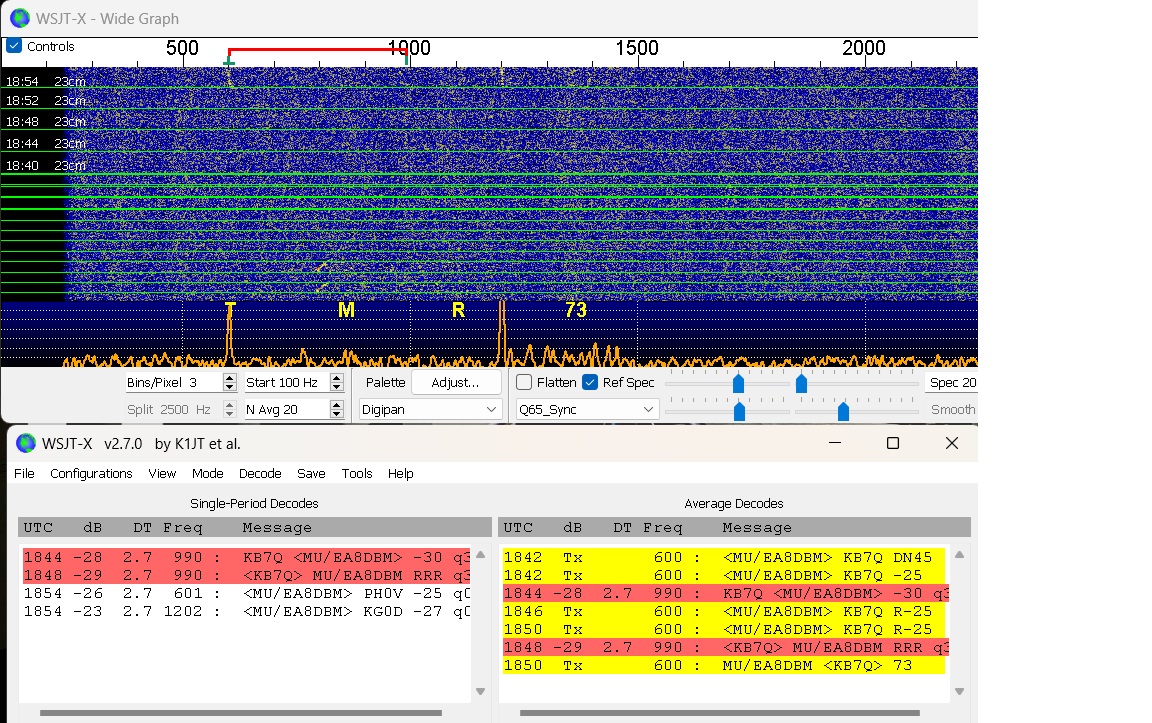
Task: Click the 18:48 23cm waterfall timestamp
Action: click(46, 121)
